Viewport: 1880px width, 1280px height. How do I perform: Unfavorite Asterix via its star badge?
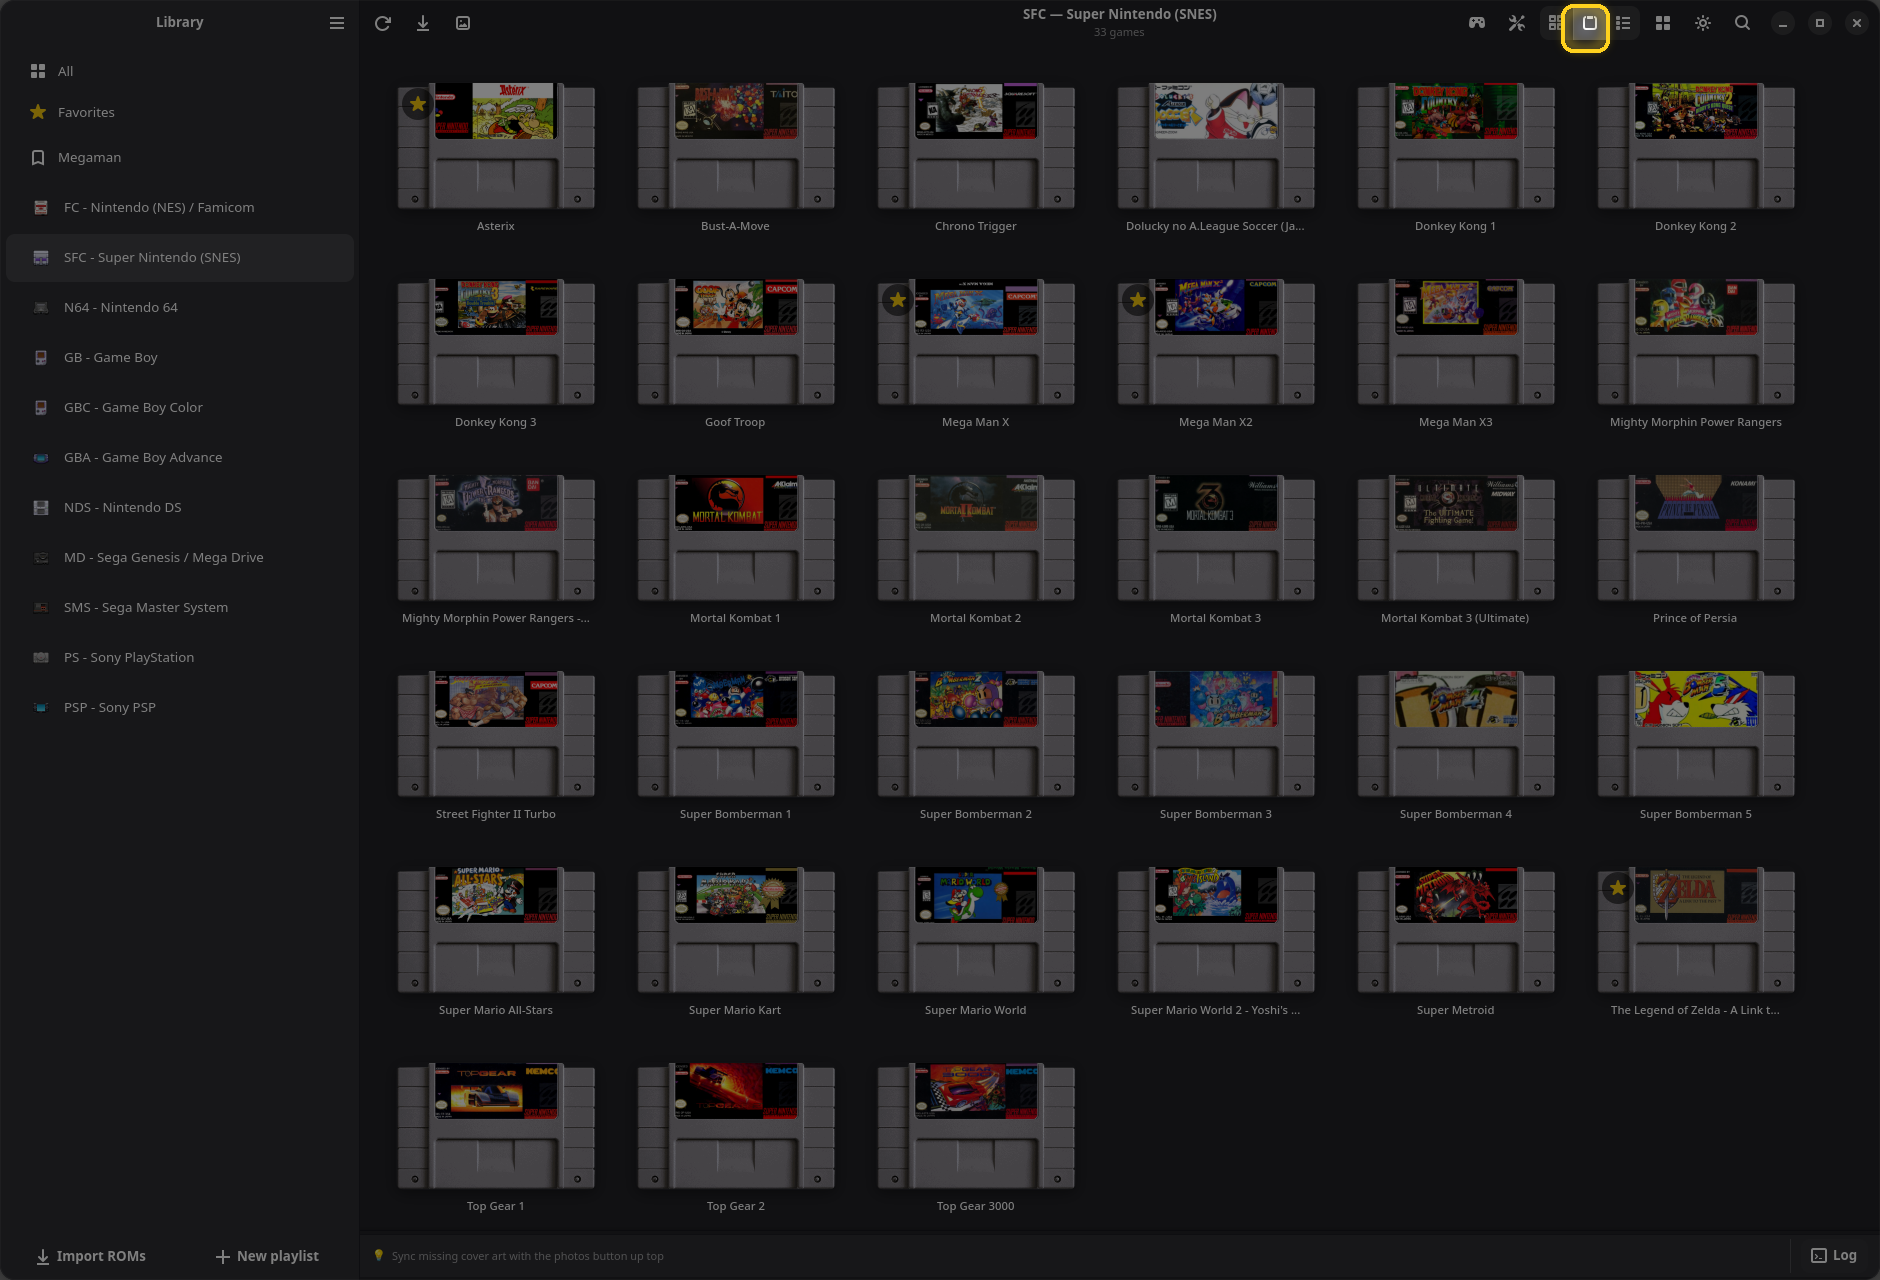click(x=418, y=104)
